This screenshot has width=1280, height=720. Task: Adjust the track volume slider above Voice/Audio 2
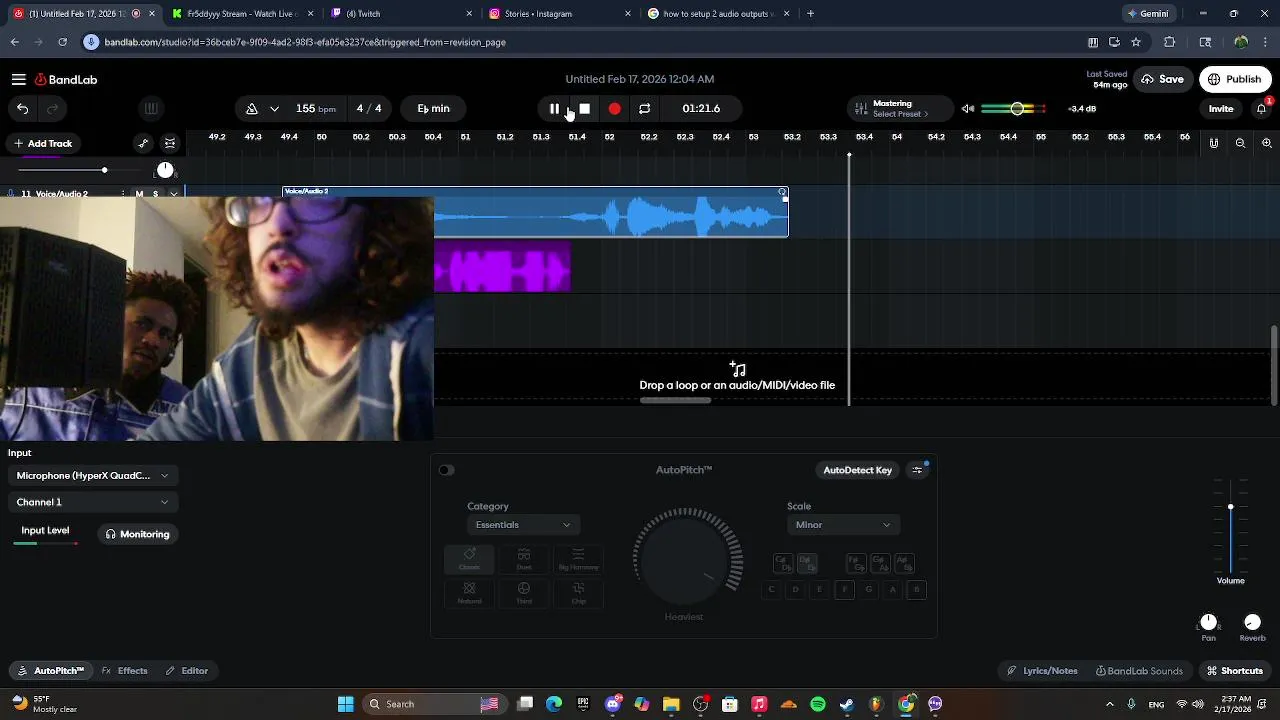104,170
